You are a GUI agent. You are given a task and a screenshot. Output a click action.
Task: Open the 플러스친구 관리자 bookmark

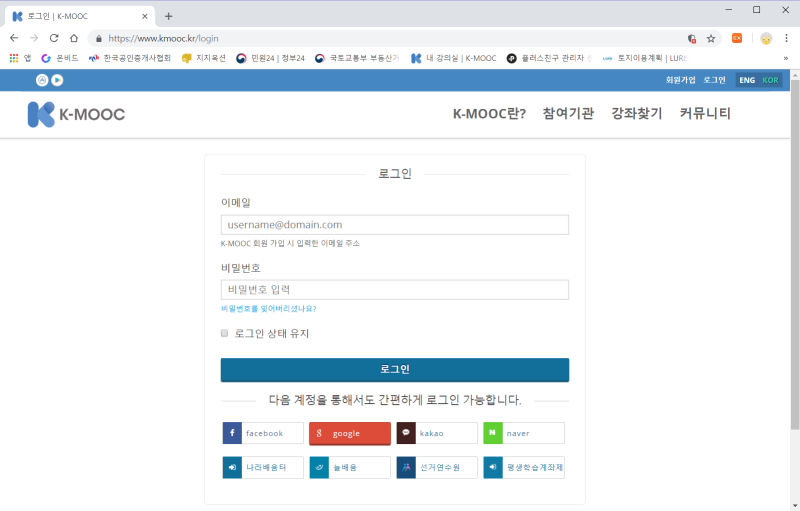[549, 58]
